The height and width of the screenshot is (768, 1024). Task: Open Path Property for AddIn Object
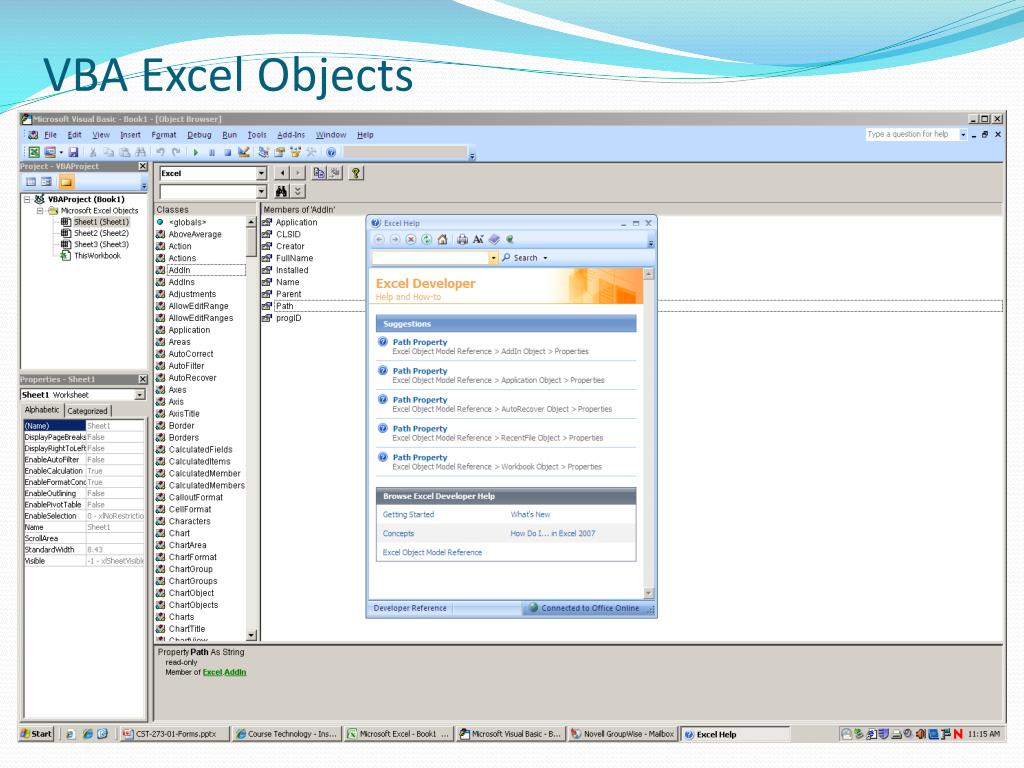pos(420,342)
